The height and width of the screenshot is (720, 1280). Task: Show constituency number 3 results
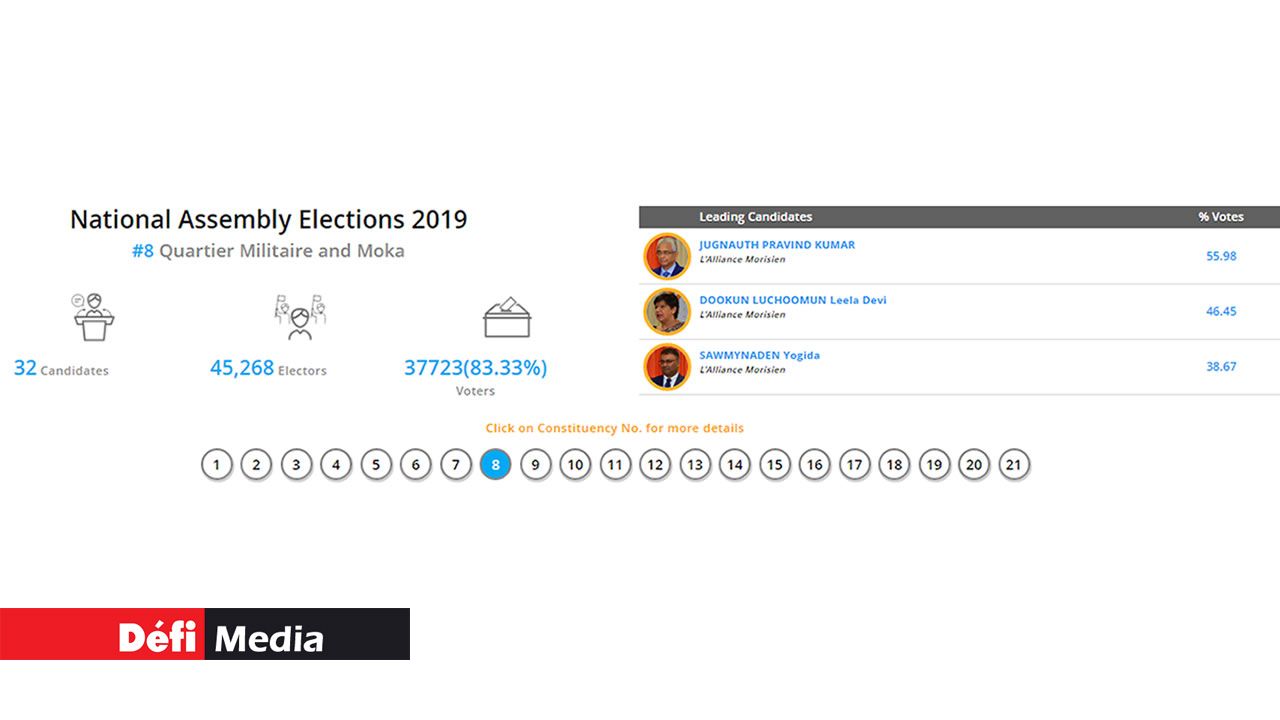point(296,465)
